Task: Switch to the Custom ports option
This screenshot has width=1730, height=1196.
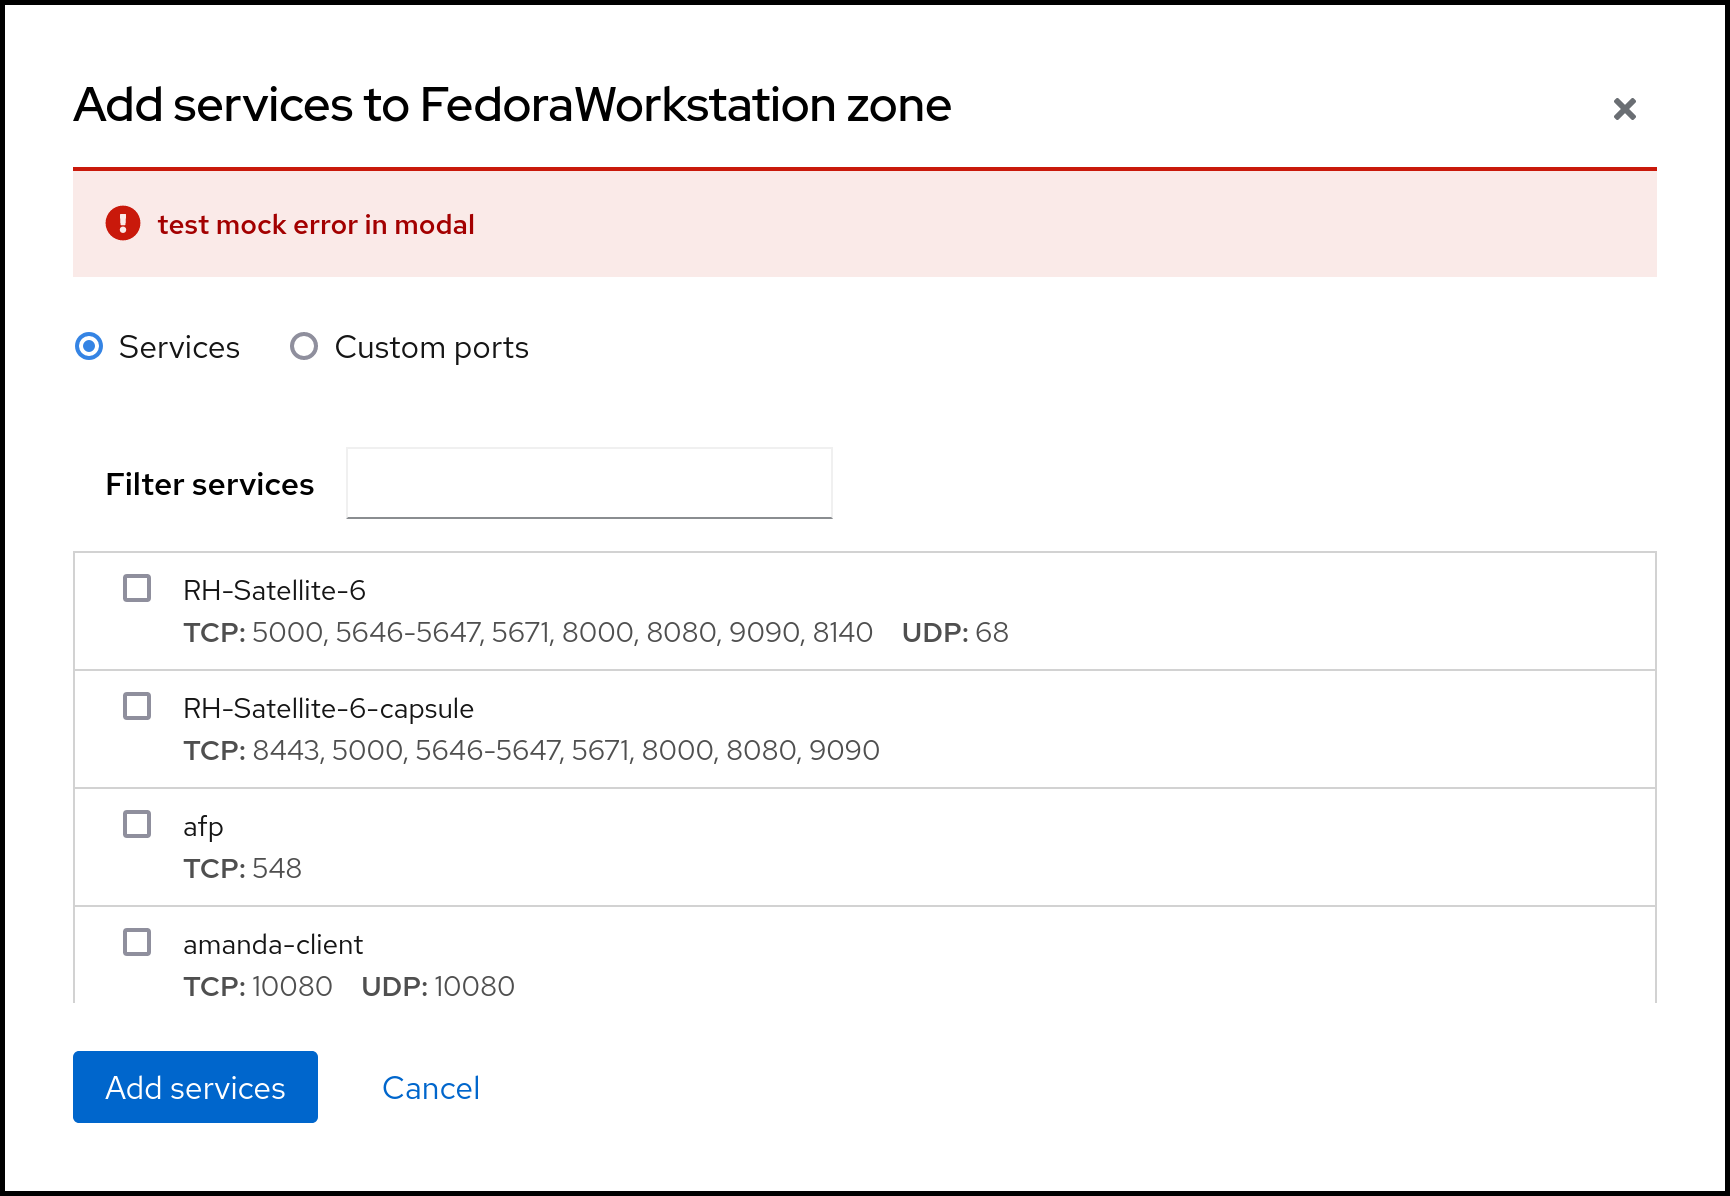Action: click(x=304, y=347)
